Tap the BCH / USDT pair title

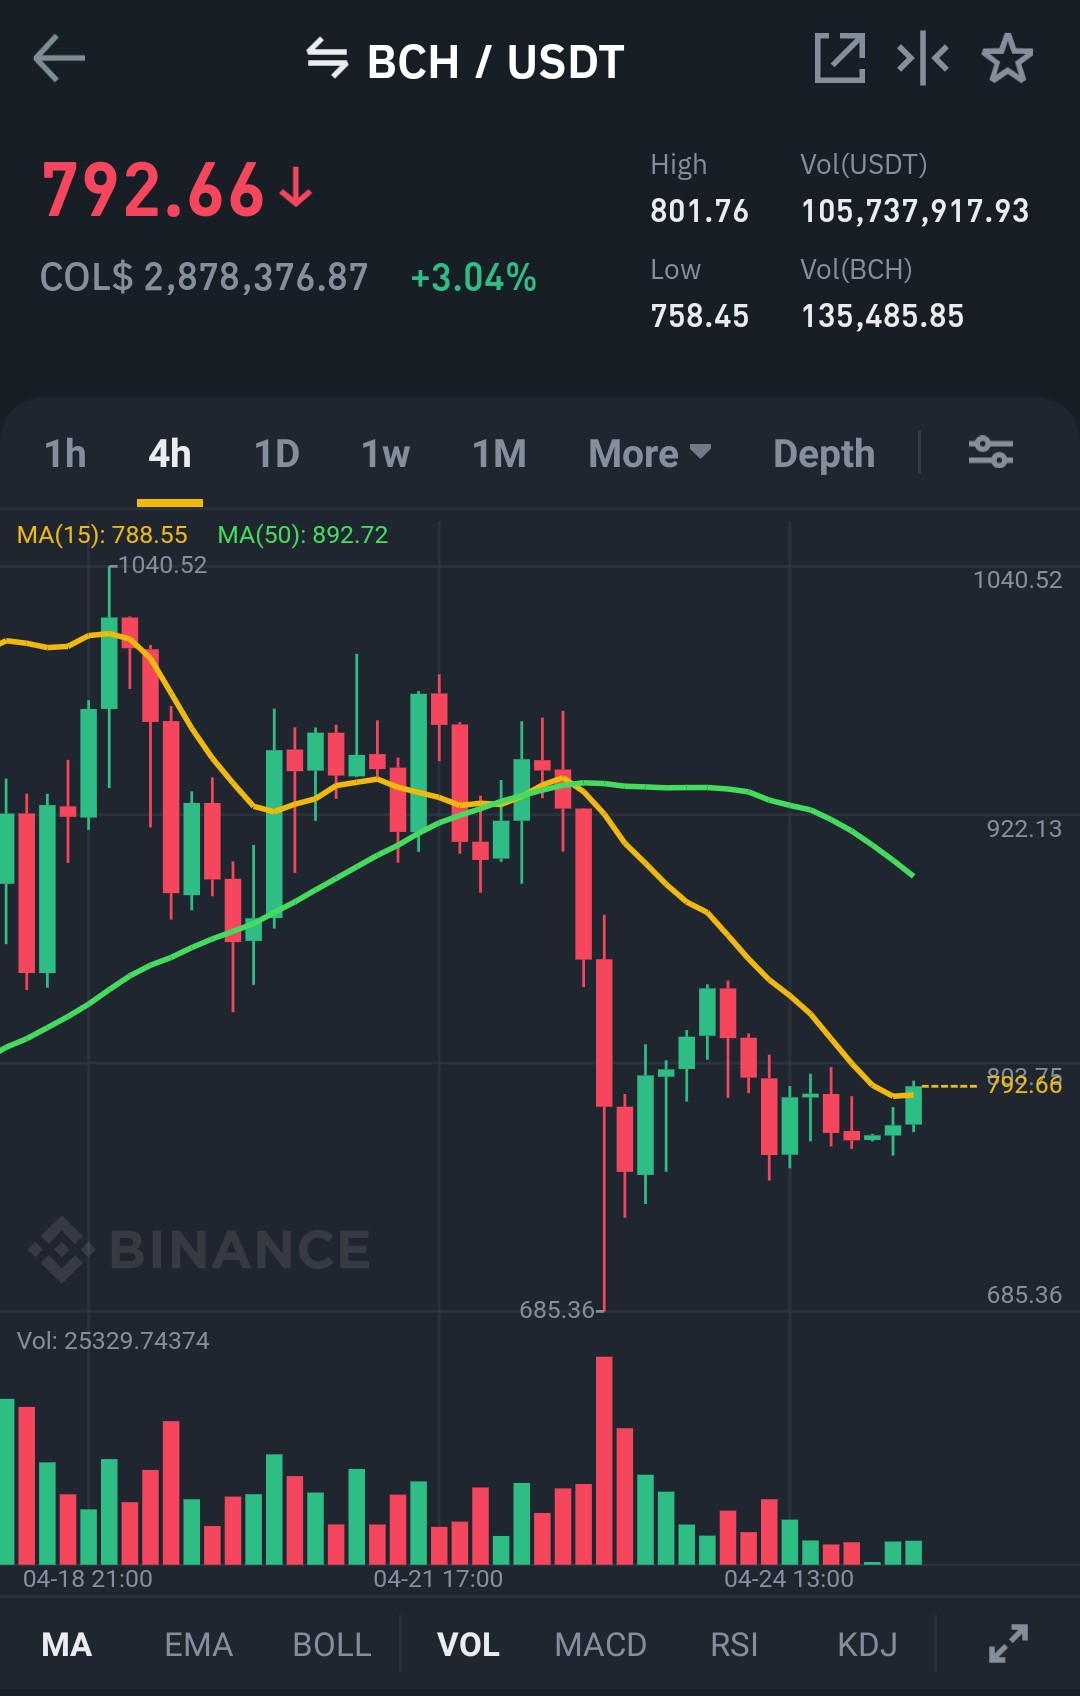(495, 62)
